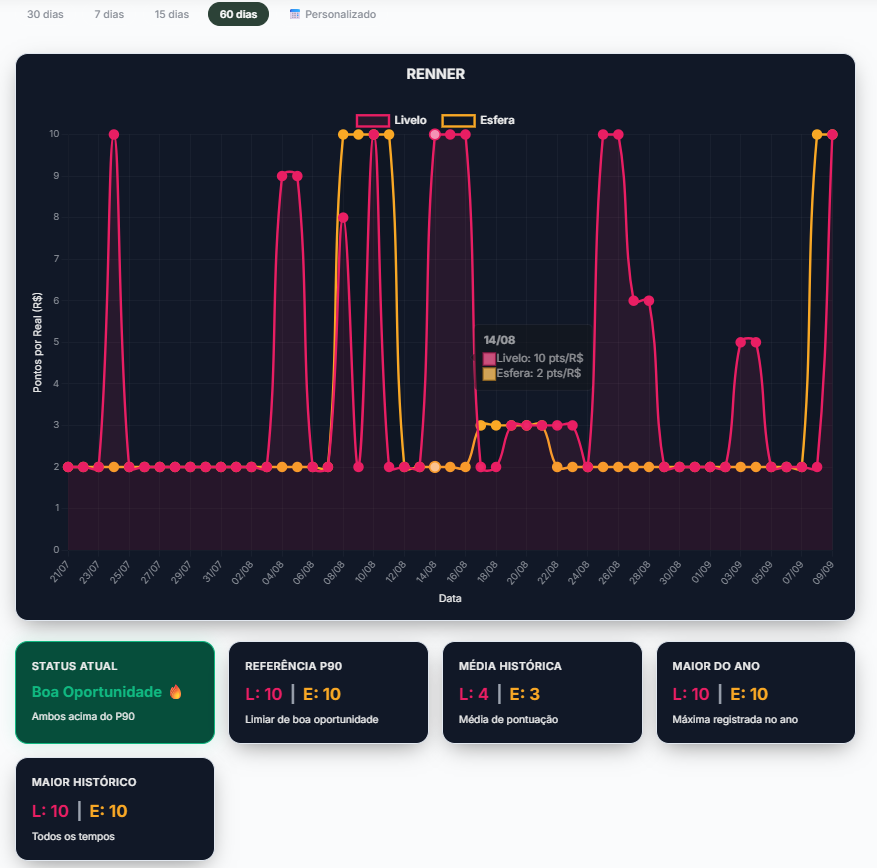Click the calendar icon beside Personalizado
This screenshot has width=877, height=868.
click(x=295, y=14)
